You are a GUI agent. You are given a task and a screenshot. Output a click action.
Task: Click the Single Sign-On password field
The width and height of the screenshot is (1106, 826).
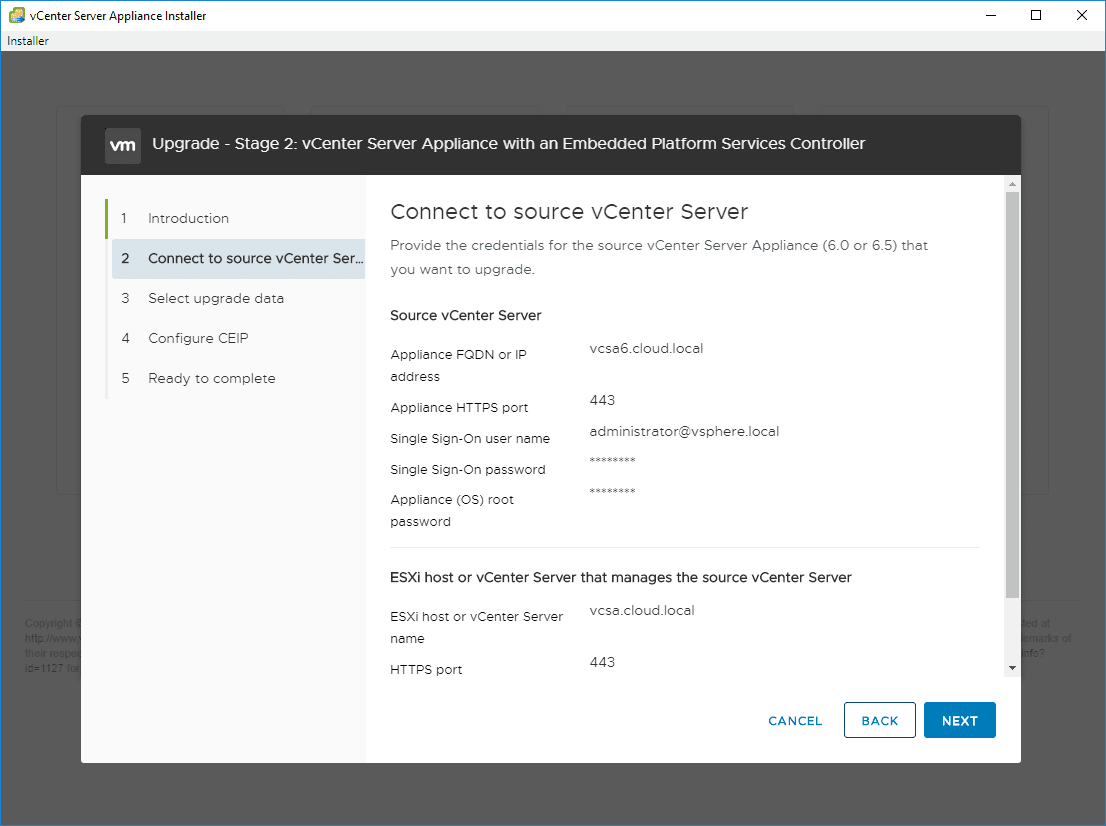pos(613,462)
